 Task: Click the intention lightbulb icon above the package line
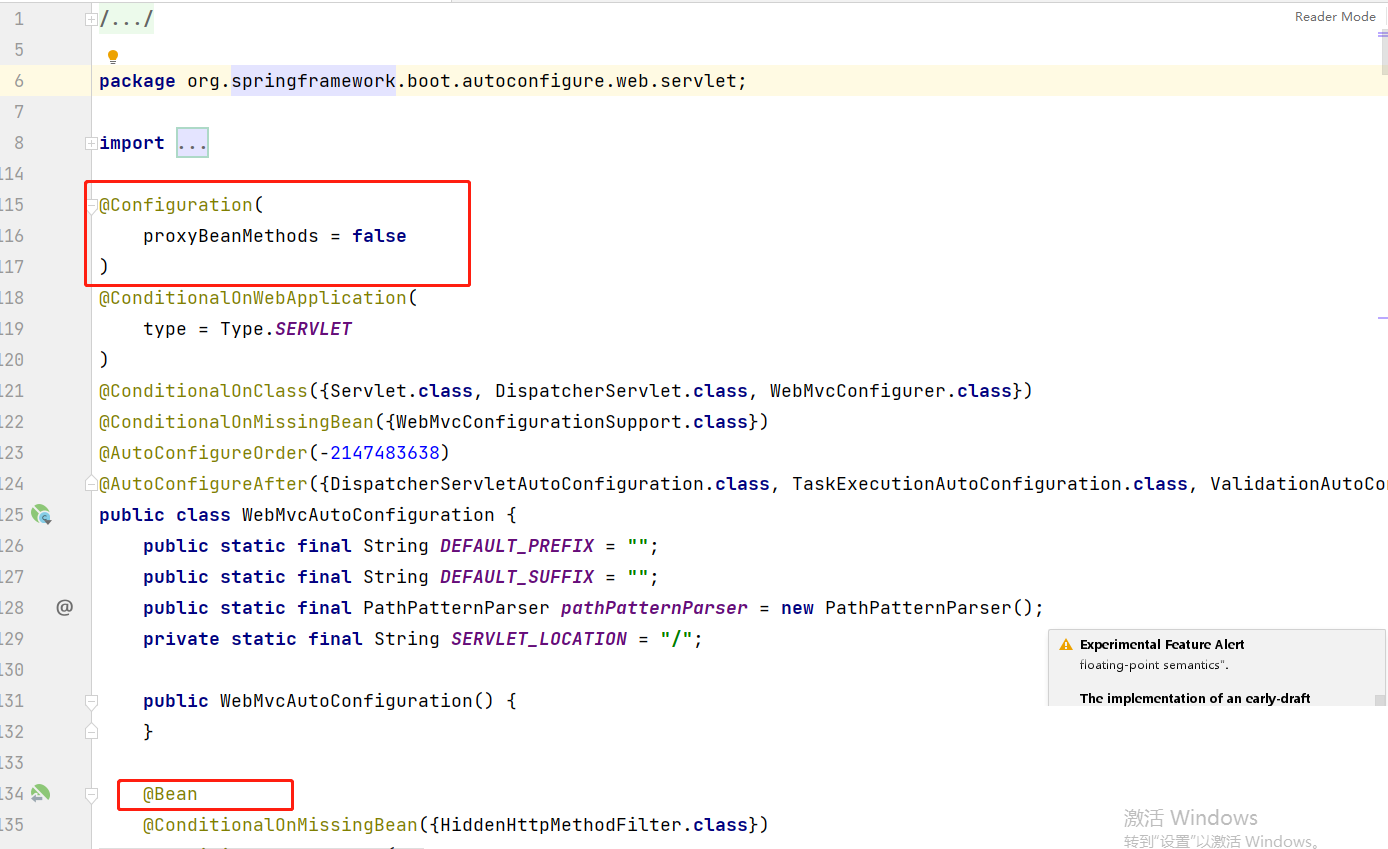point(113,57)
